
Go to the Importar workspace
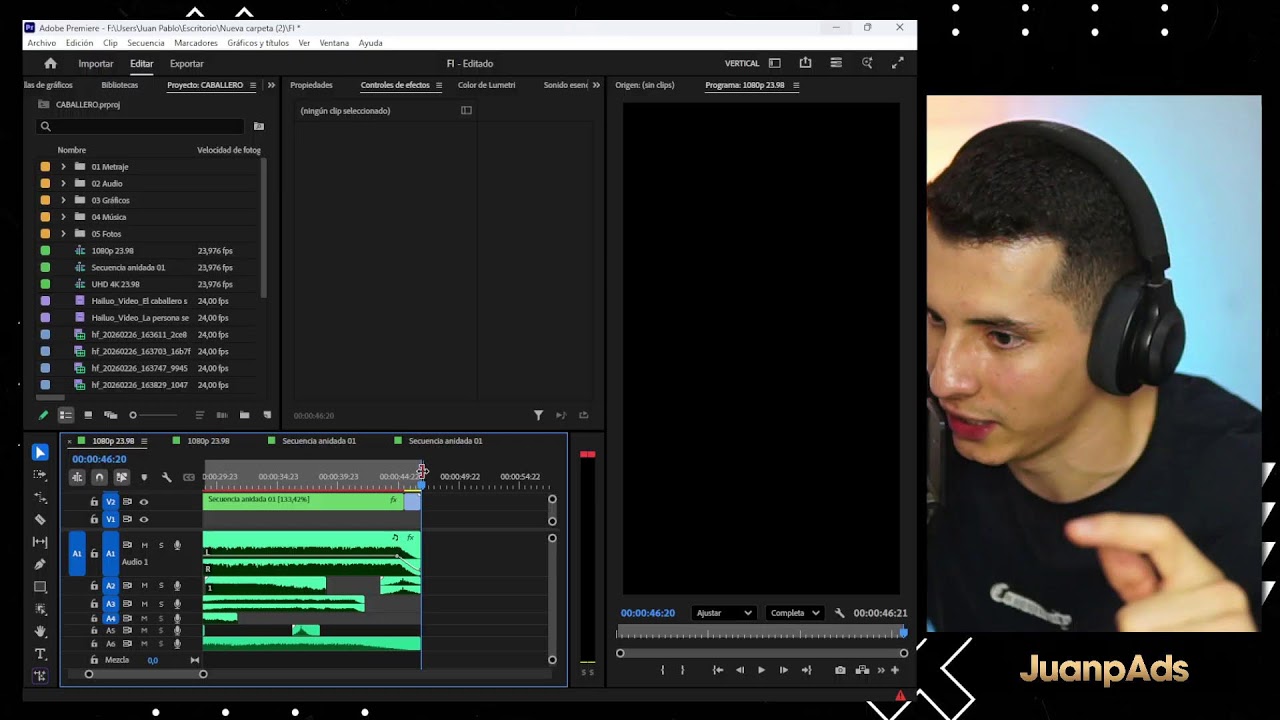coord(96,63)
